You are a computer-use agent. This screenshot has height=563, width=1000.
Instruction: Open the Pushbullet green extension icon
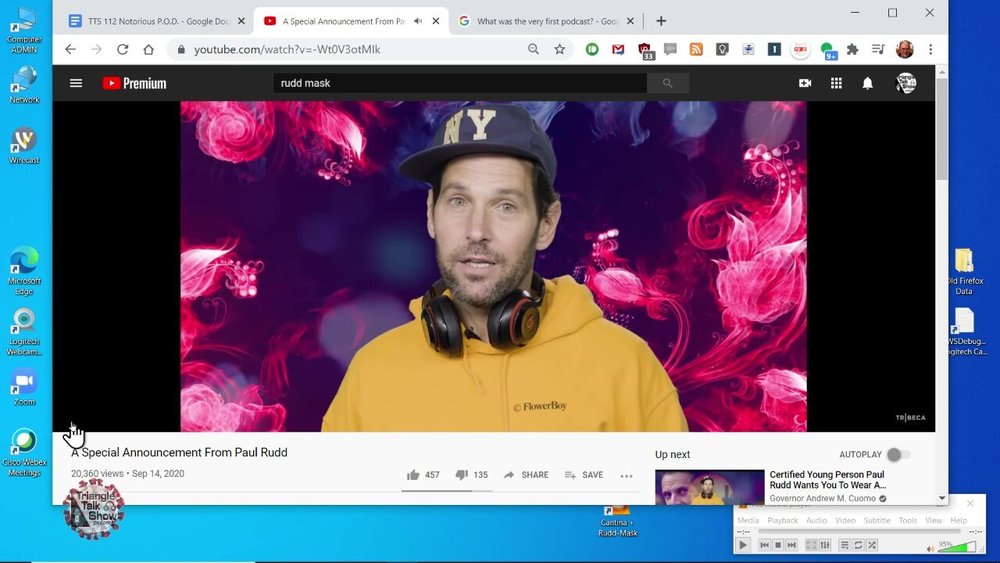click(592, 49)
